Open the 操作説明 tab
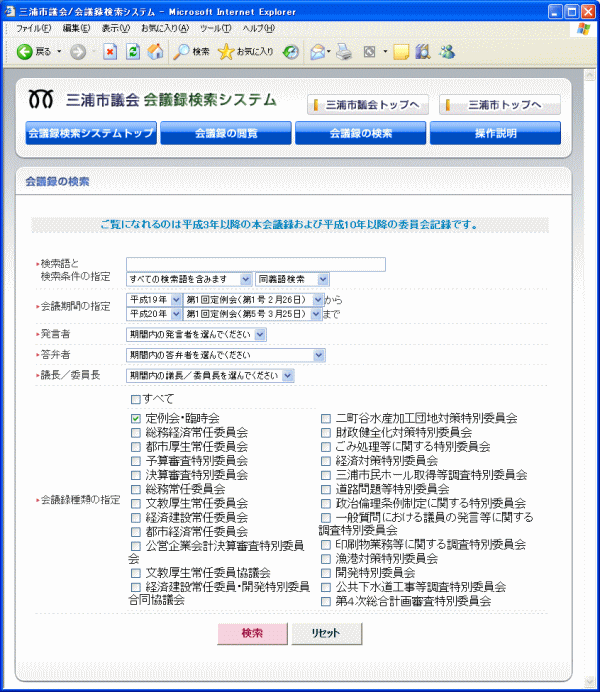The image size is (600, 692). [x=495, y=133]
